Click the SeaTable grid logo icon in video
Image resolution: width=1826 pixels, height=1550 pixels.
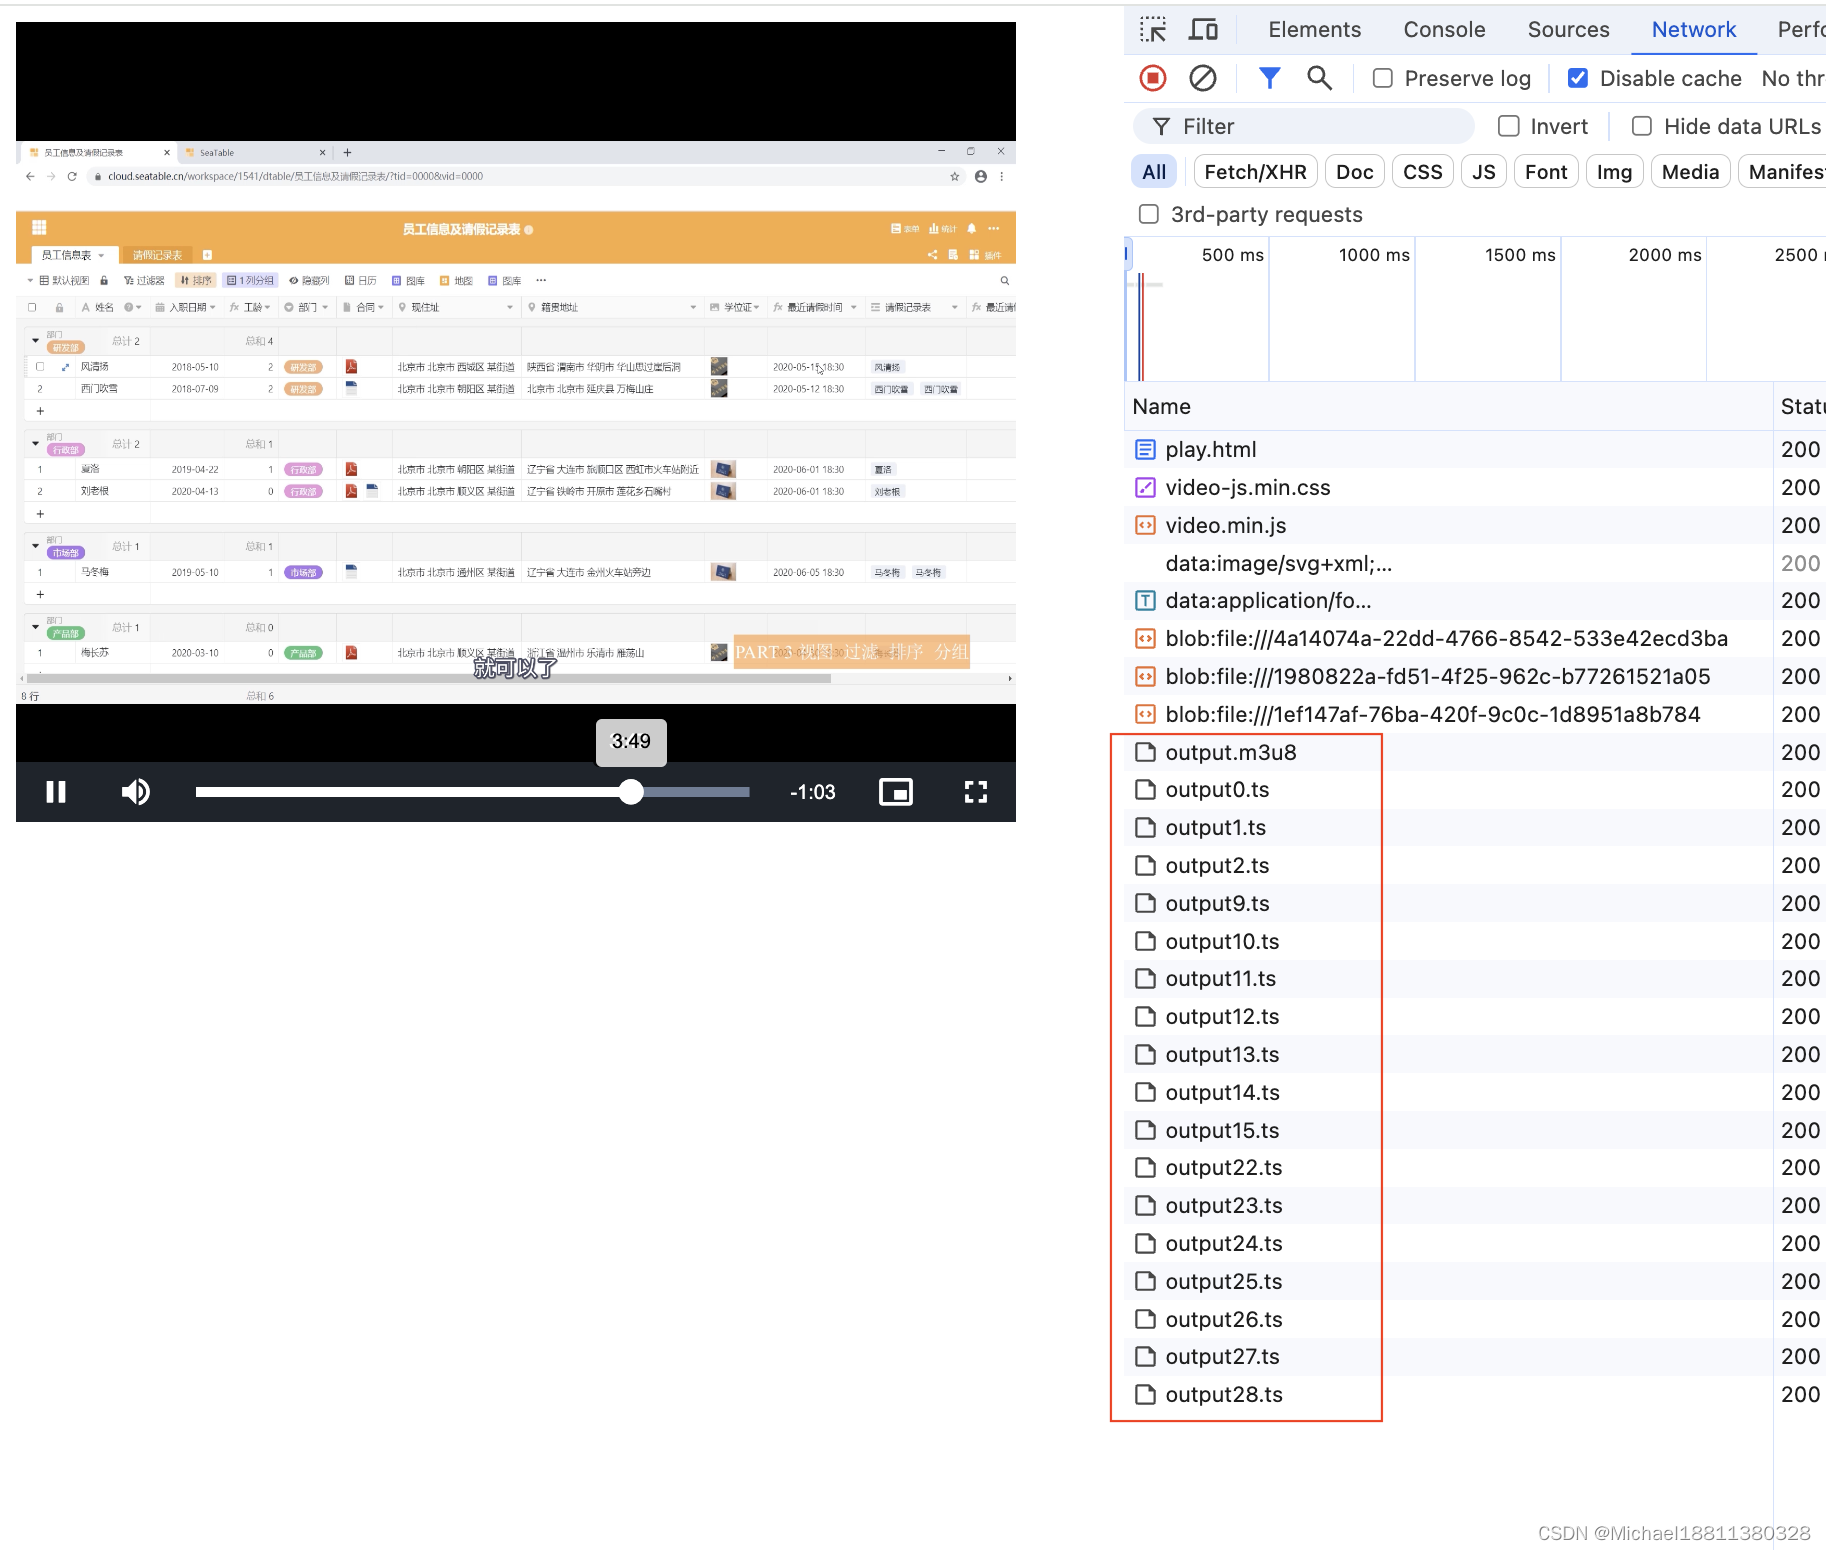[x=39, y=227]
